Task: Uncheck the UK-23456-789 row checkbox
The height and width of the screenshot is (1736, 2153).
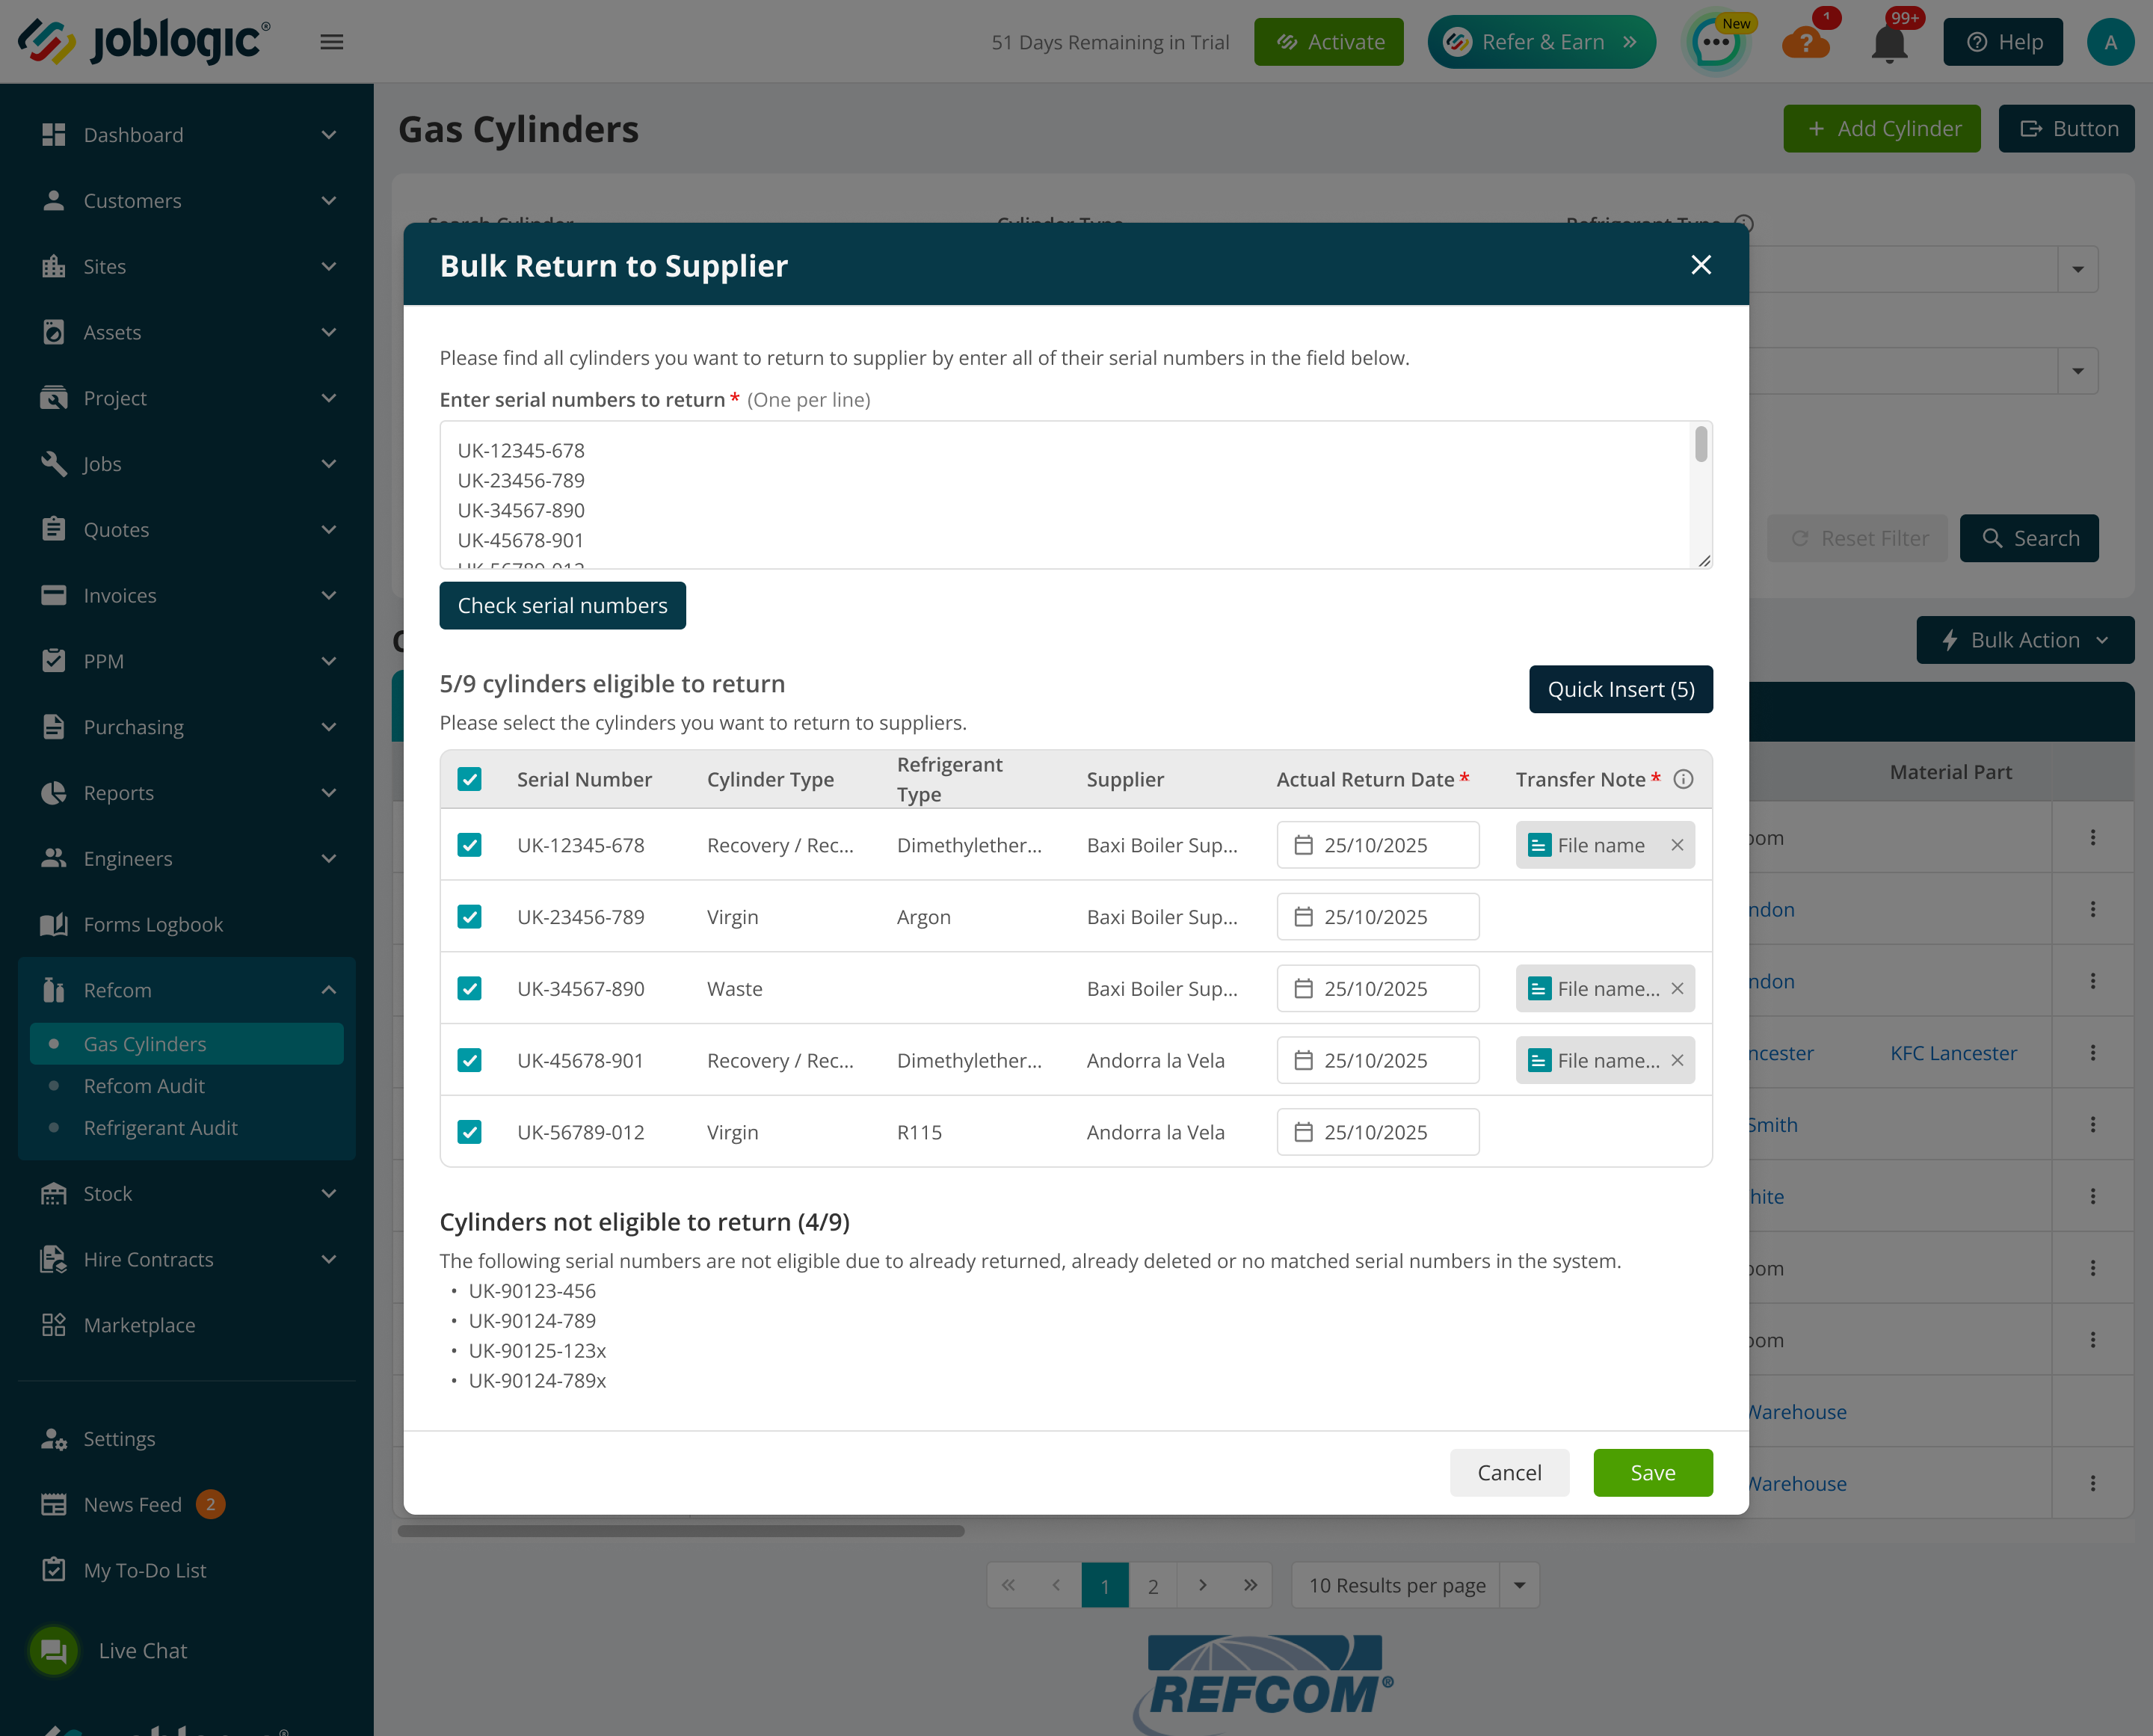Action: (x=469, y=916)
